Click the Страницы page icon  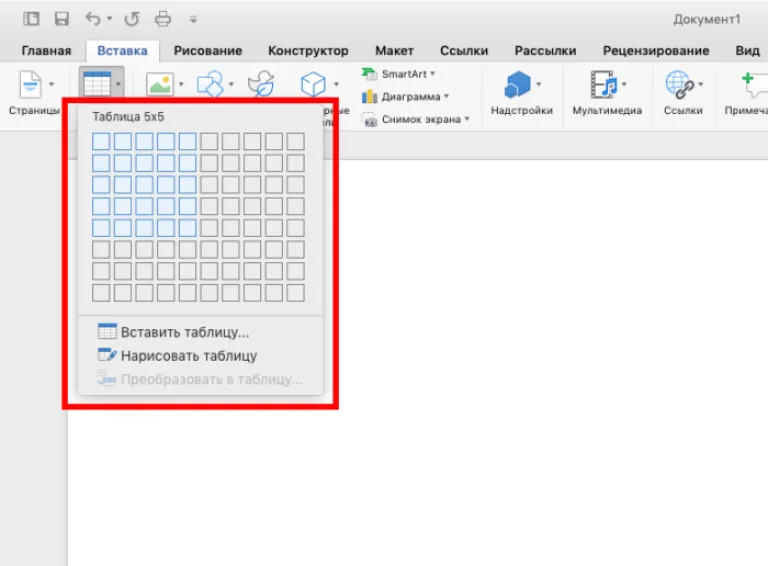(30, 84)
